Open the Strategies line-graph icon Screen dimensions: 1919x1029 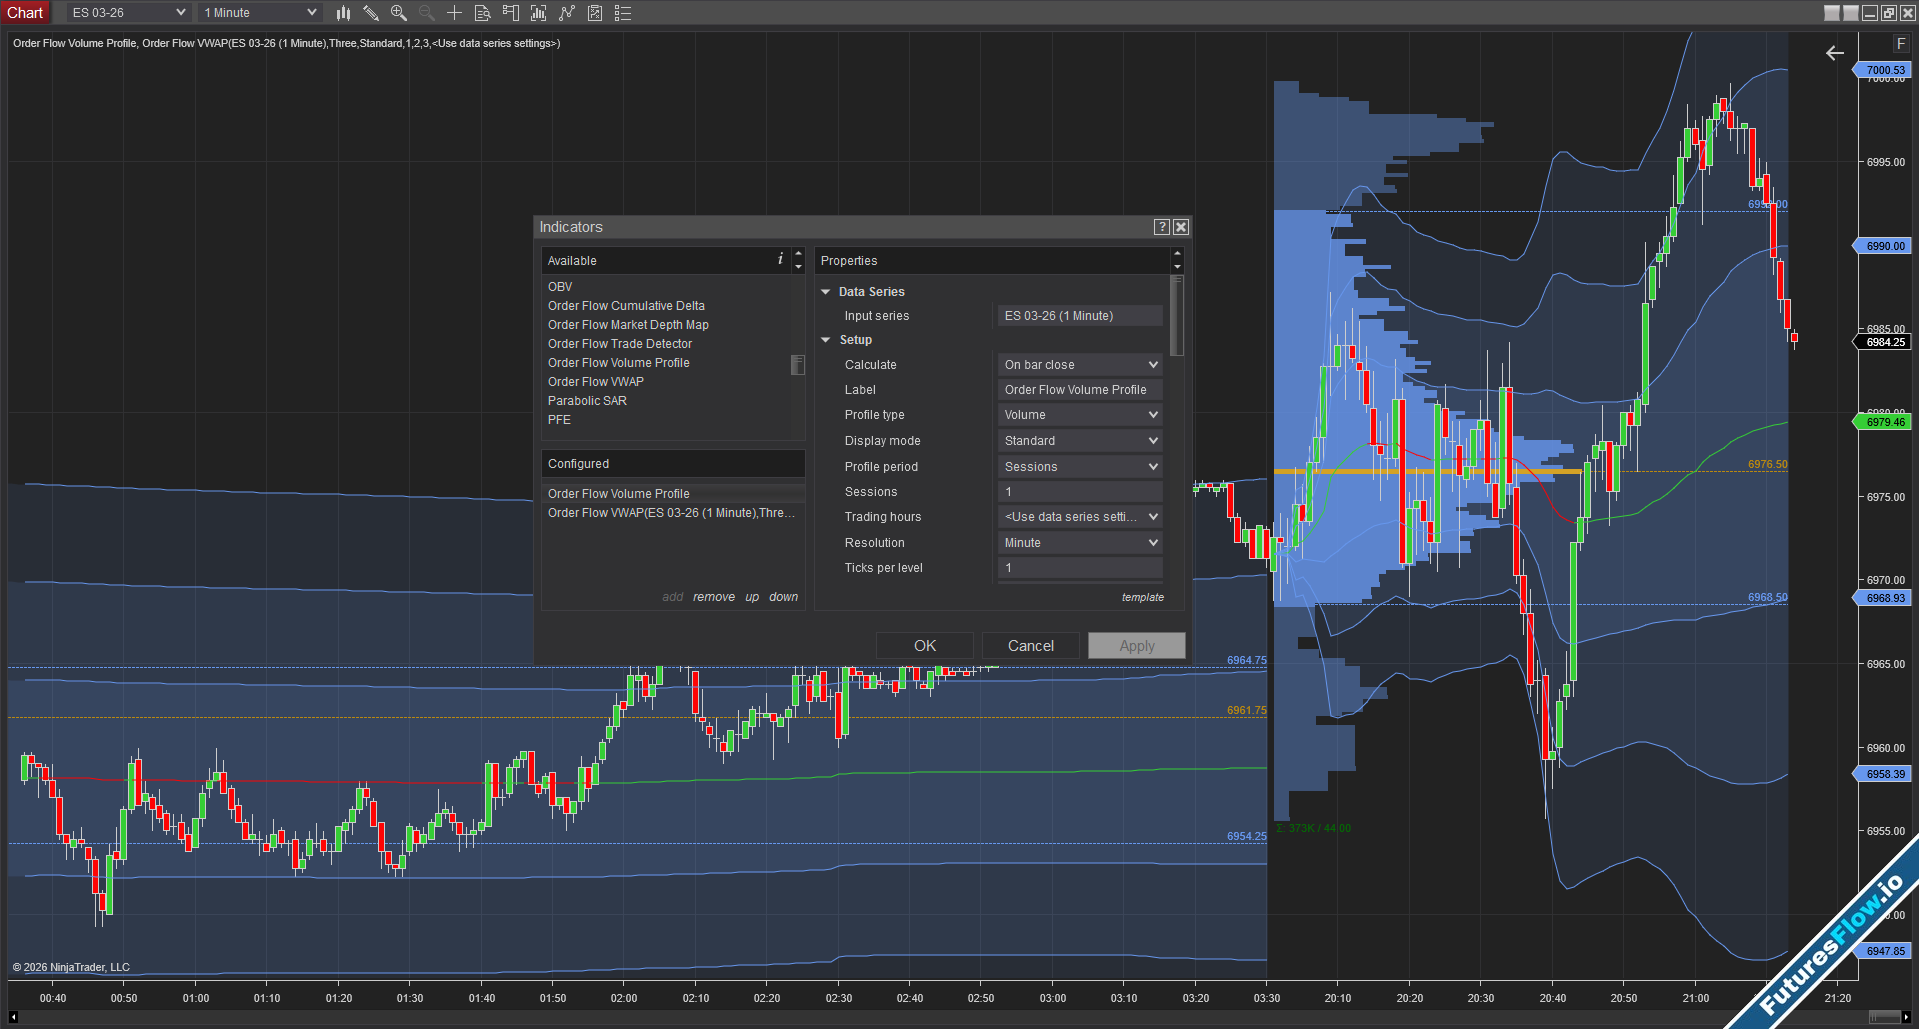click(567, 13)
